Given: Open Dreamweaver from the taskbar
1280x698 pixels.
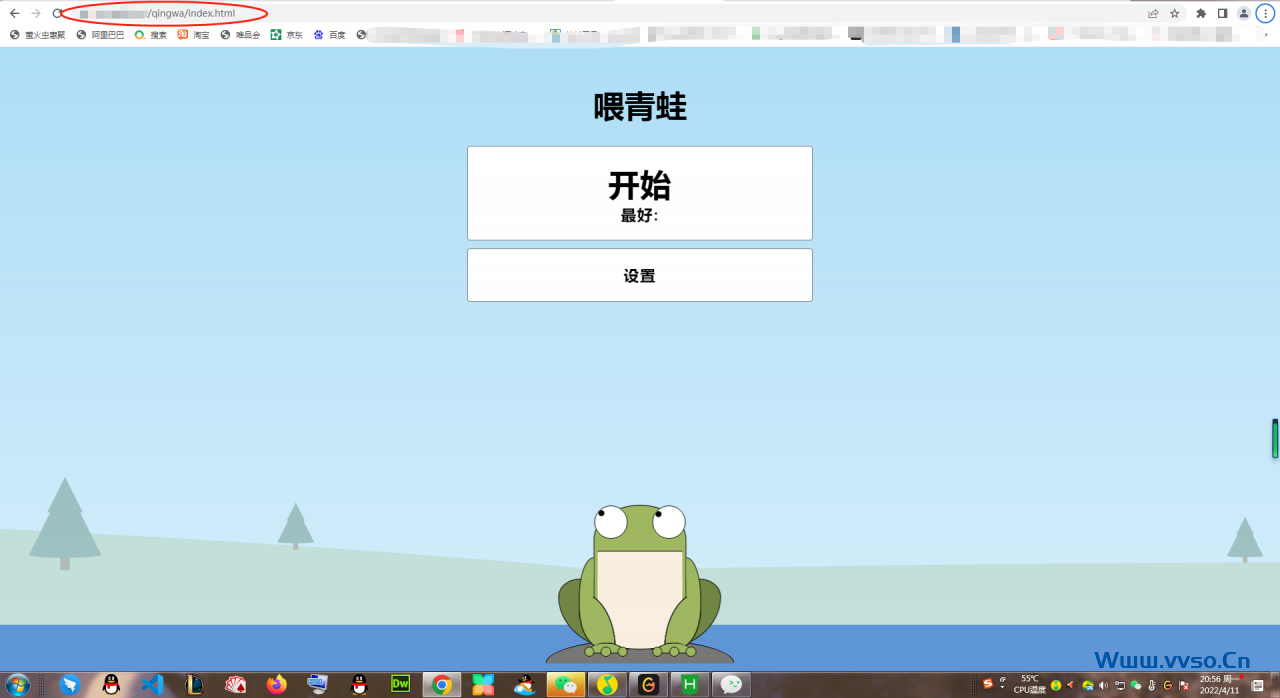Looking at the screenshot, I should [x=400, y=685].
